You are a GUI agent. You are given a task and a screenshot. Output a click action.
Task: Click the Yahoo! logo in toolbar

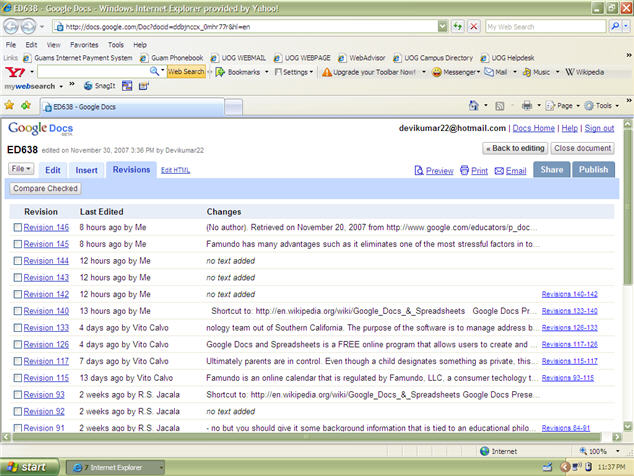coord(15,72)
